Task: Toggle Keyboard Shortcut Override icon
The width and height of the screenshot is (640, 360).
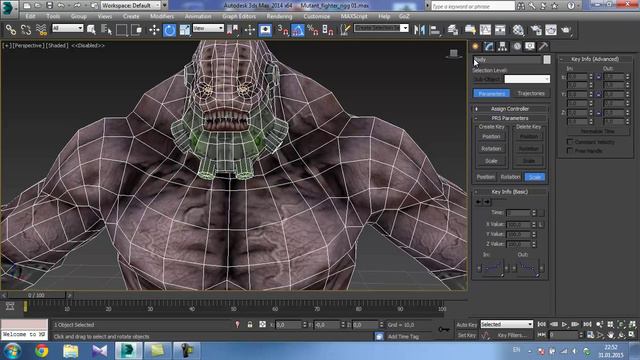Action: point(265,30)
